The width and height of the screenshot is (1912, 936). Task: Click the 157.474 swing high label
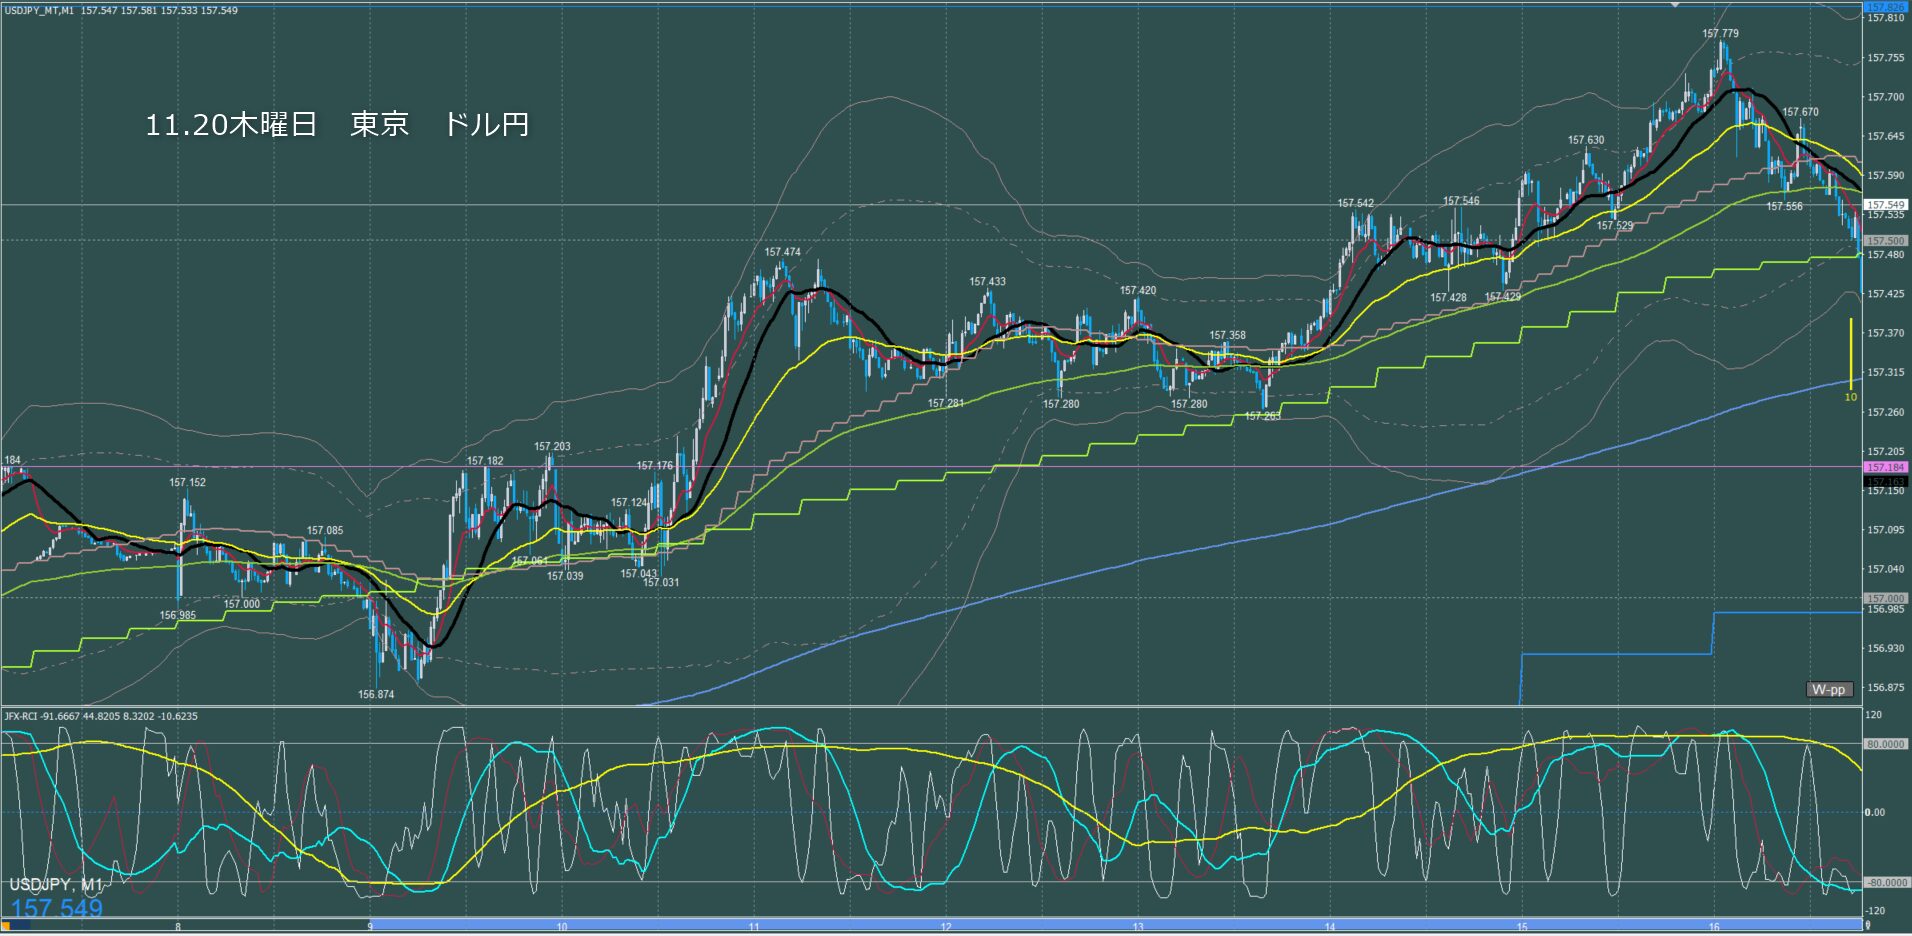[x=782, y=252]
